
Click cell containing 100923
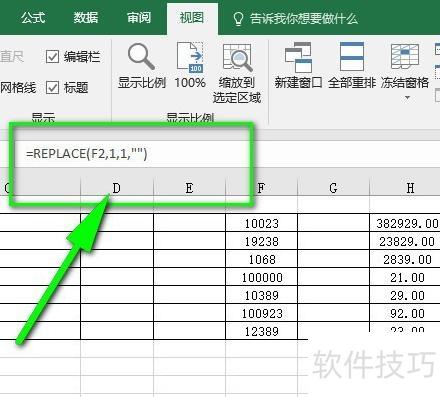click(261, 313)
